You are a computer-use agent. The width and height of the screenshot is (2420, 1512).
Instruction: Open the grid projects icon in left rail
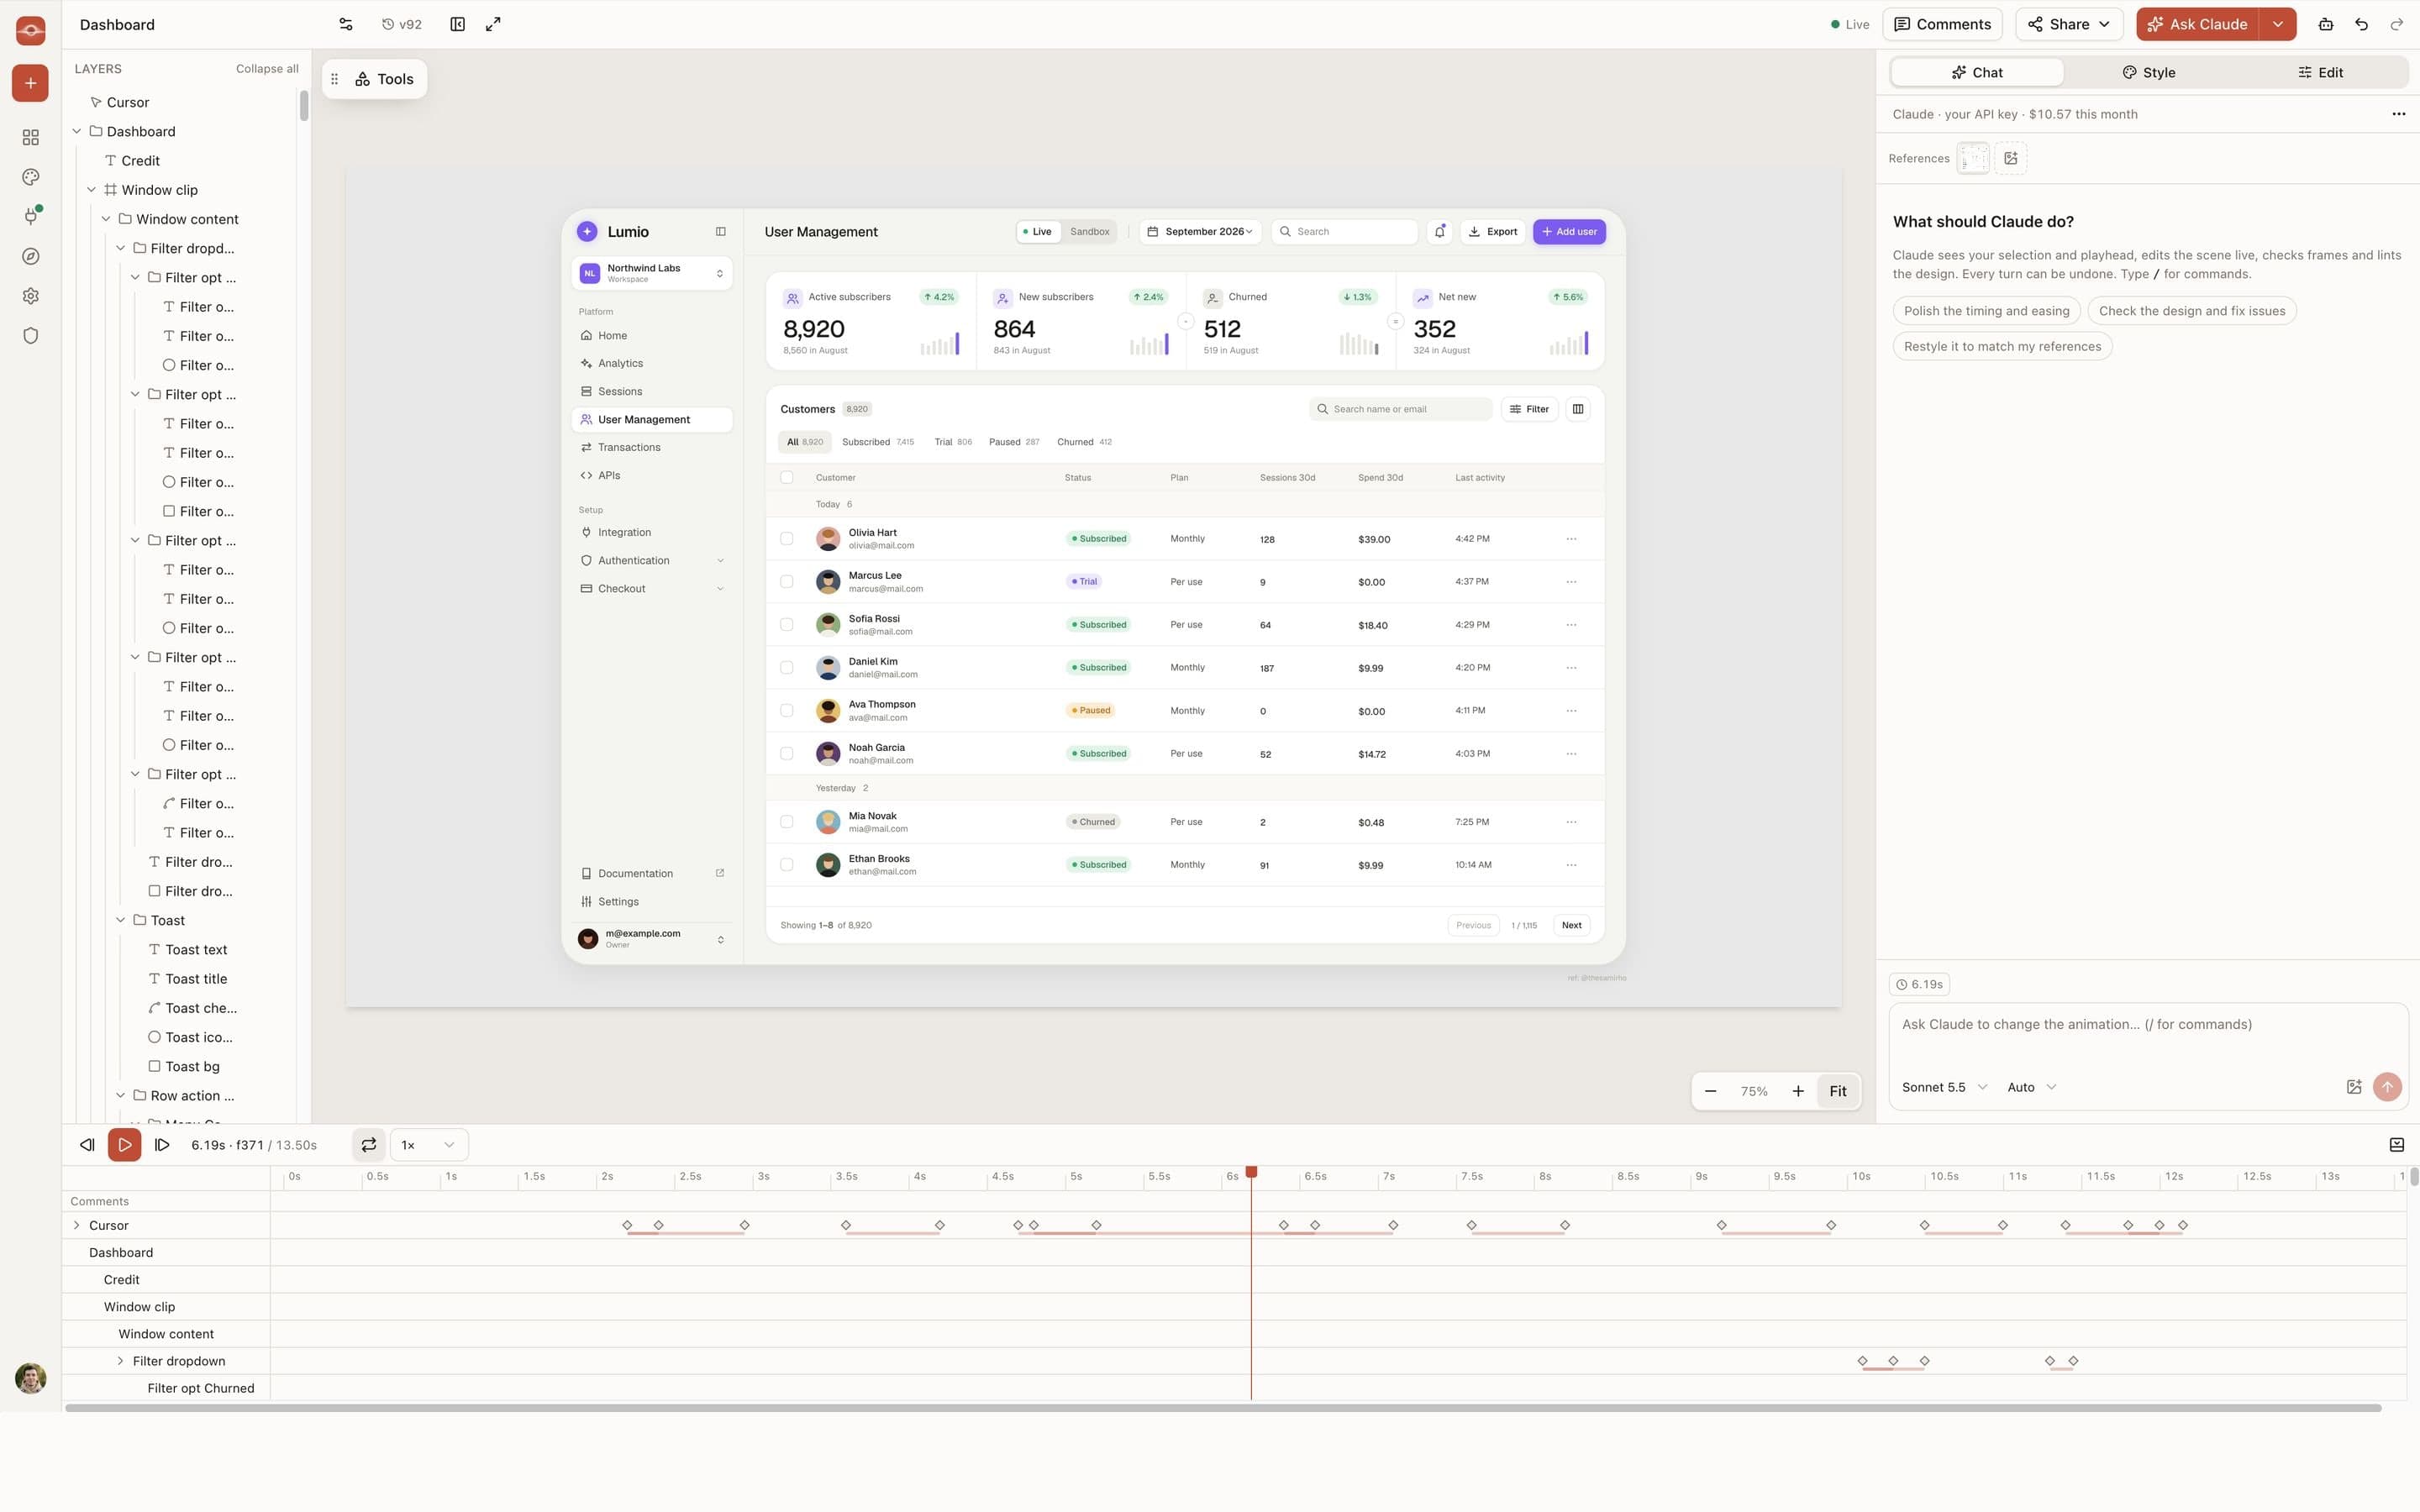(x=30, y=137)
